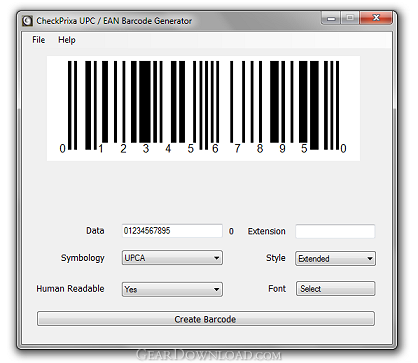
Task: Click the GearDownload.com watermark
Action: pyautogui.click(x=209, y=355)
